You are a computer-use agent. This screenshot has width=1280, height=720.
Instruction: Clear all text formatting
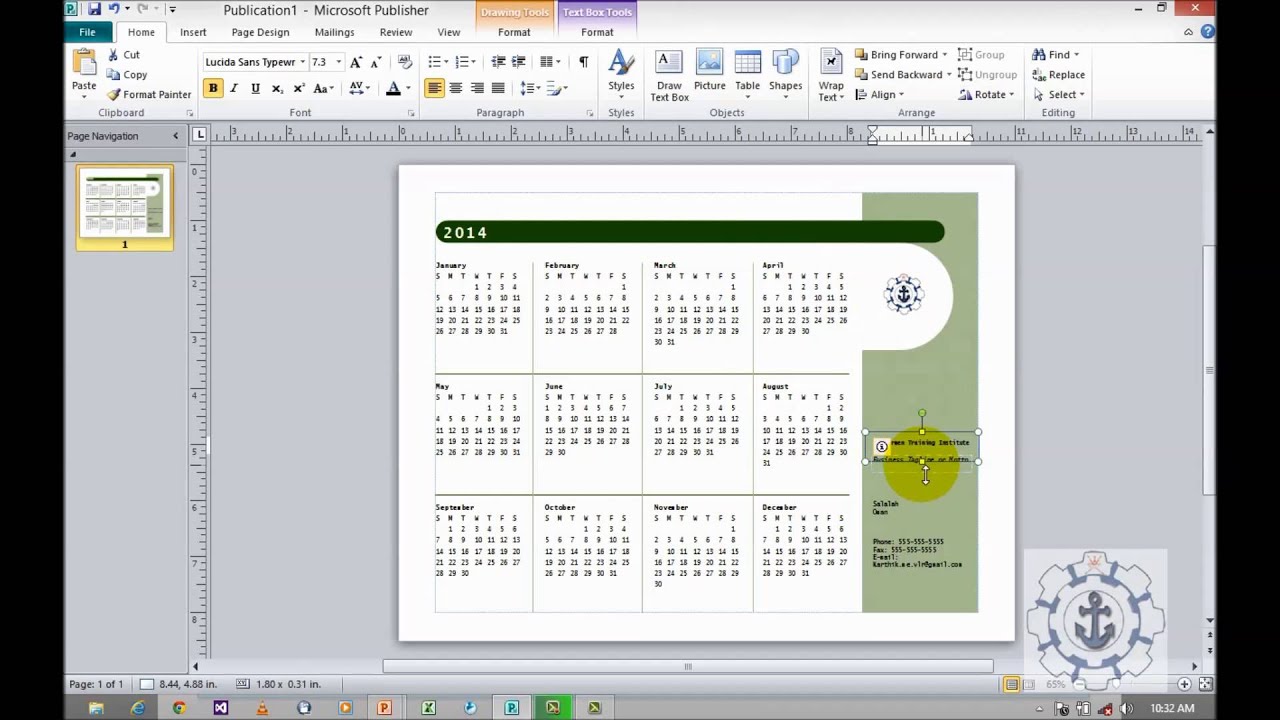point(405,62)
